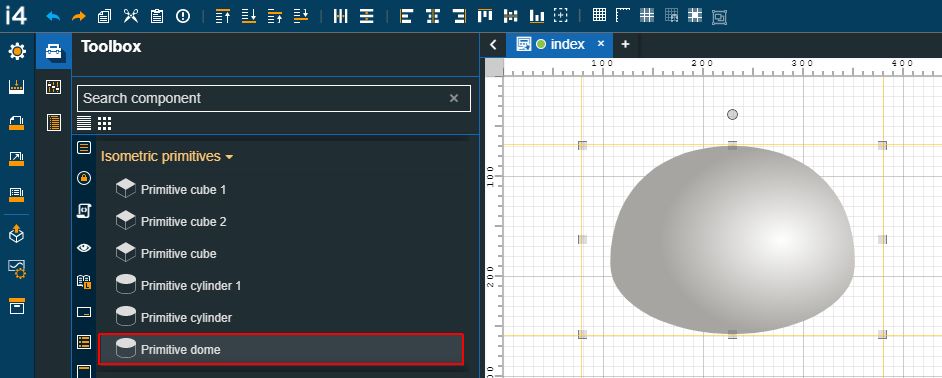
Task: Switch toolbox to grid view
Action: (x=105, y=123)
